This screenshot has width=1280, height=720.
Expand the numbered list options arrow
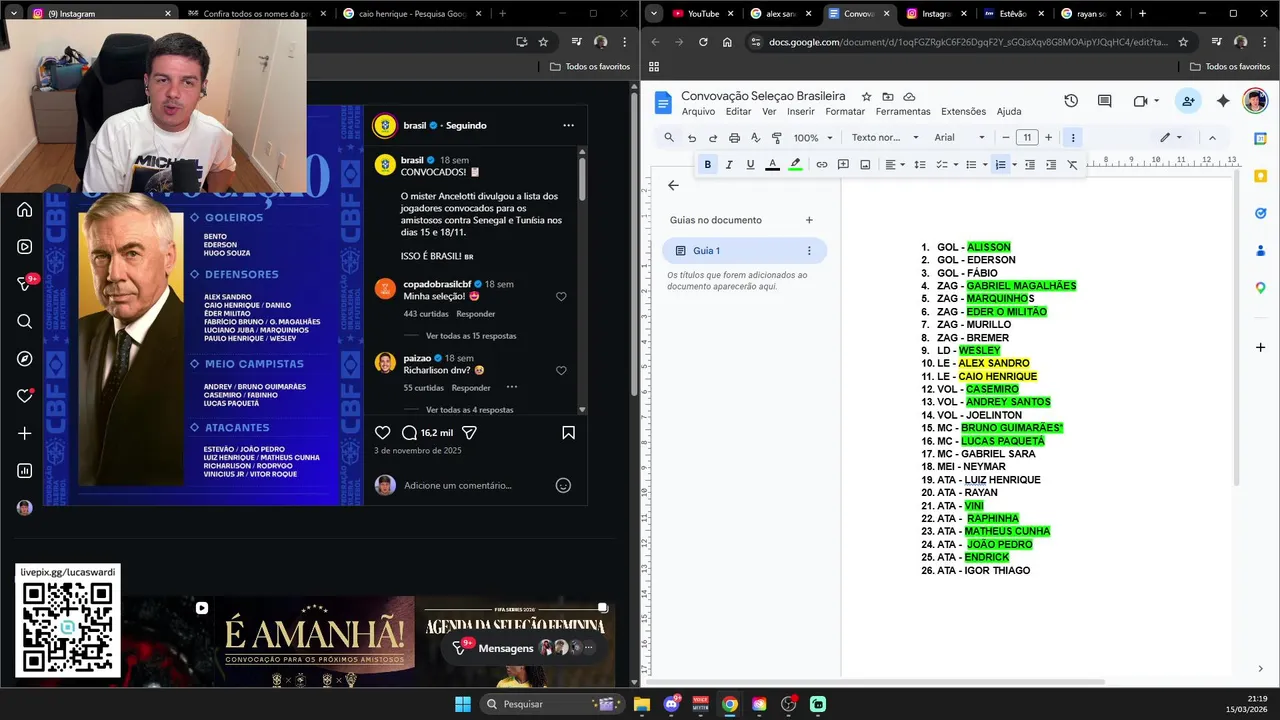point(1014,165)
